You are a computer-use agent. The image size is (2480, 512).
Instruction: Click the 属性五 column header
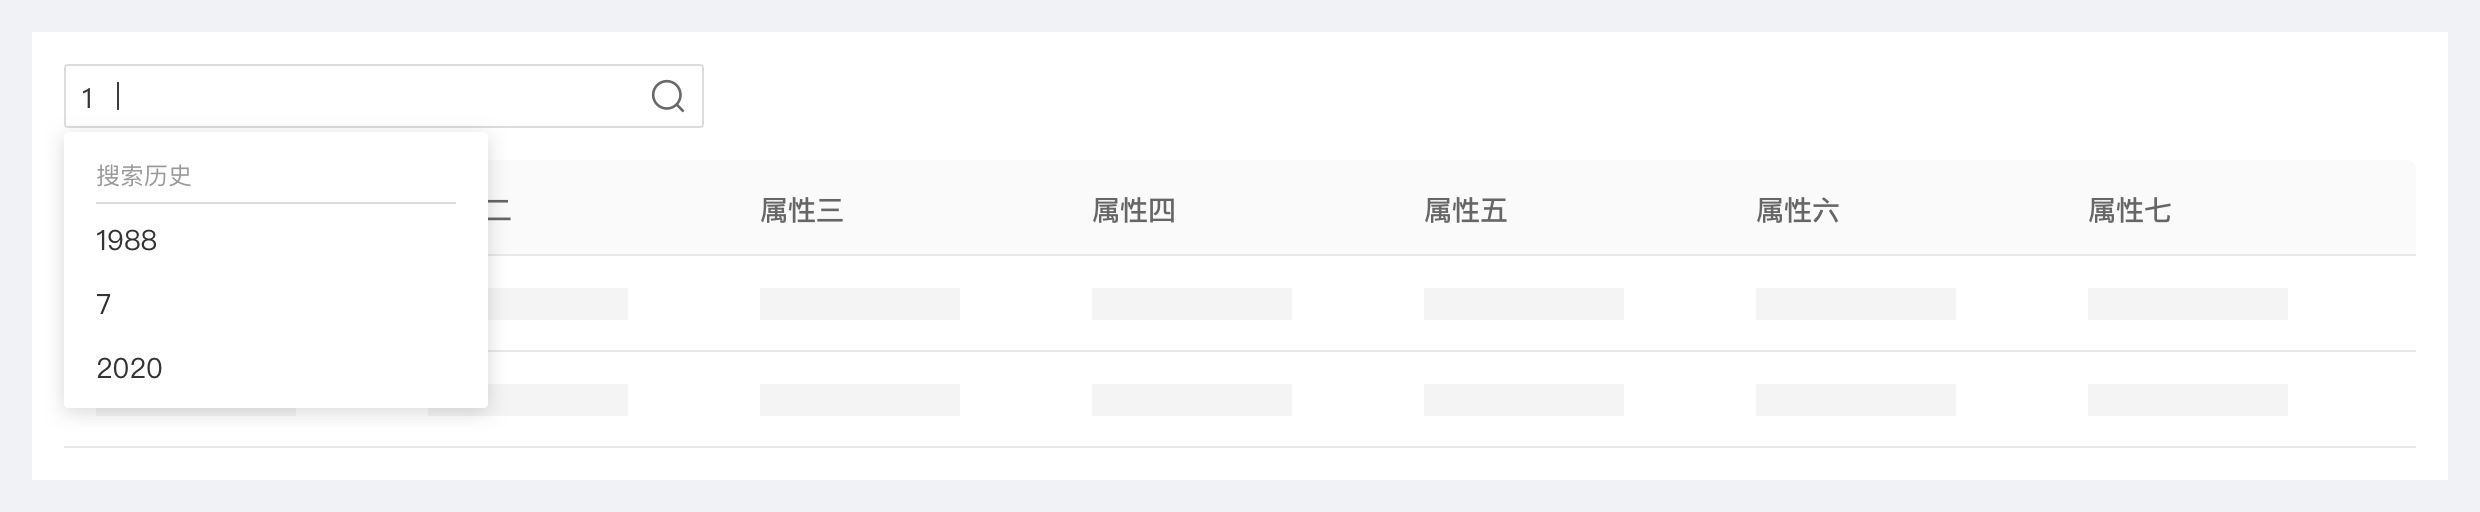click(1465, 211)
